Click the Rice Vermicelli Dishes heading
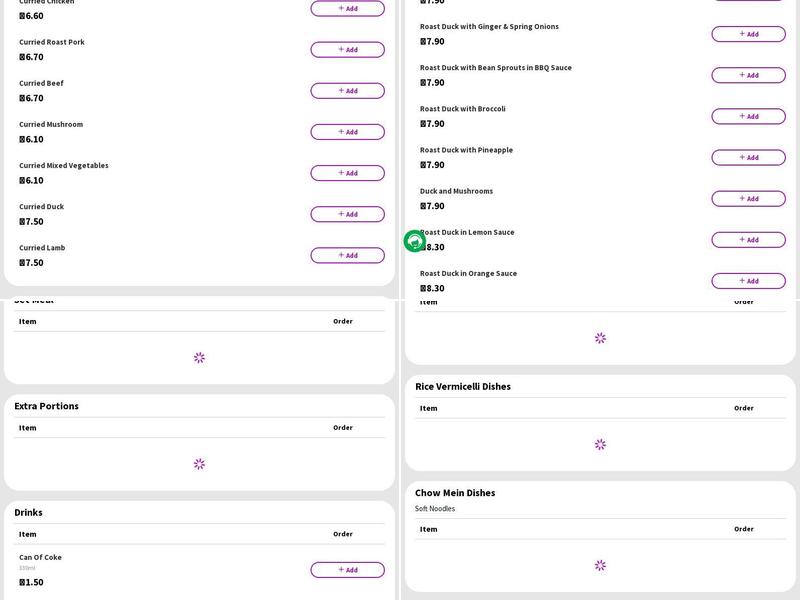800x600 pixels. pyautogui.click(x=463, y=386)
